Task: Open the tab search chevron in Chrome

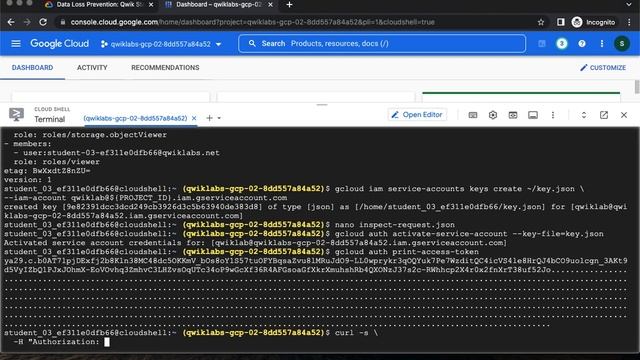Action: tap(629, 4)
